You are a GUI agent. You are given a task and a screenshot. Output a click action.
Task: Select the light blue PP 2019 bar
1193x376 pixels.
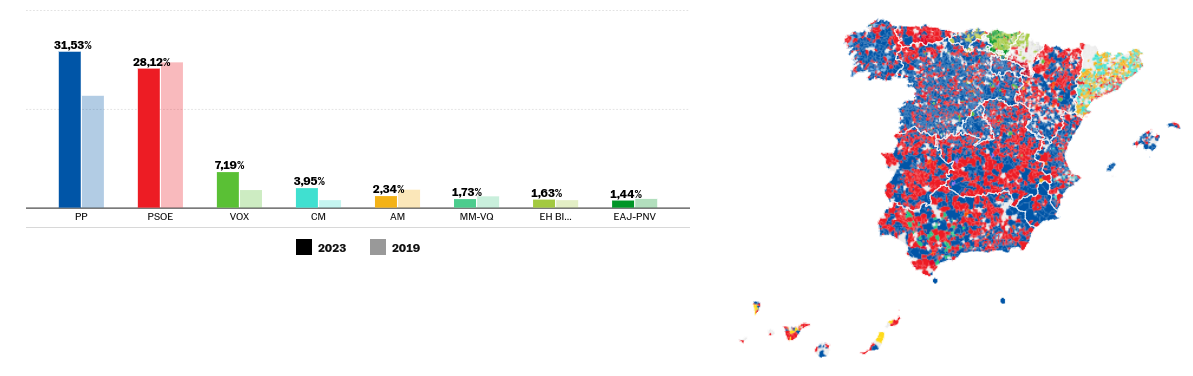click(x=93, y=151)
